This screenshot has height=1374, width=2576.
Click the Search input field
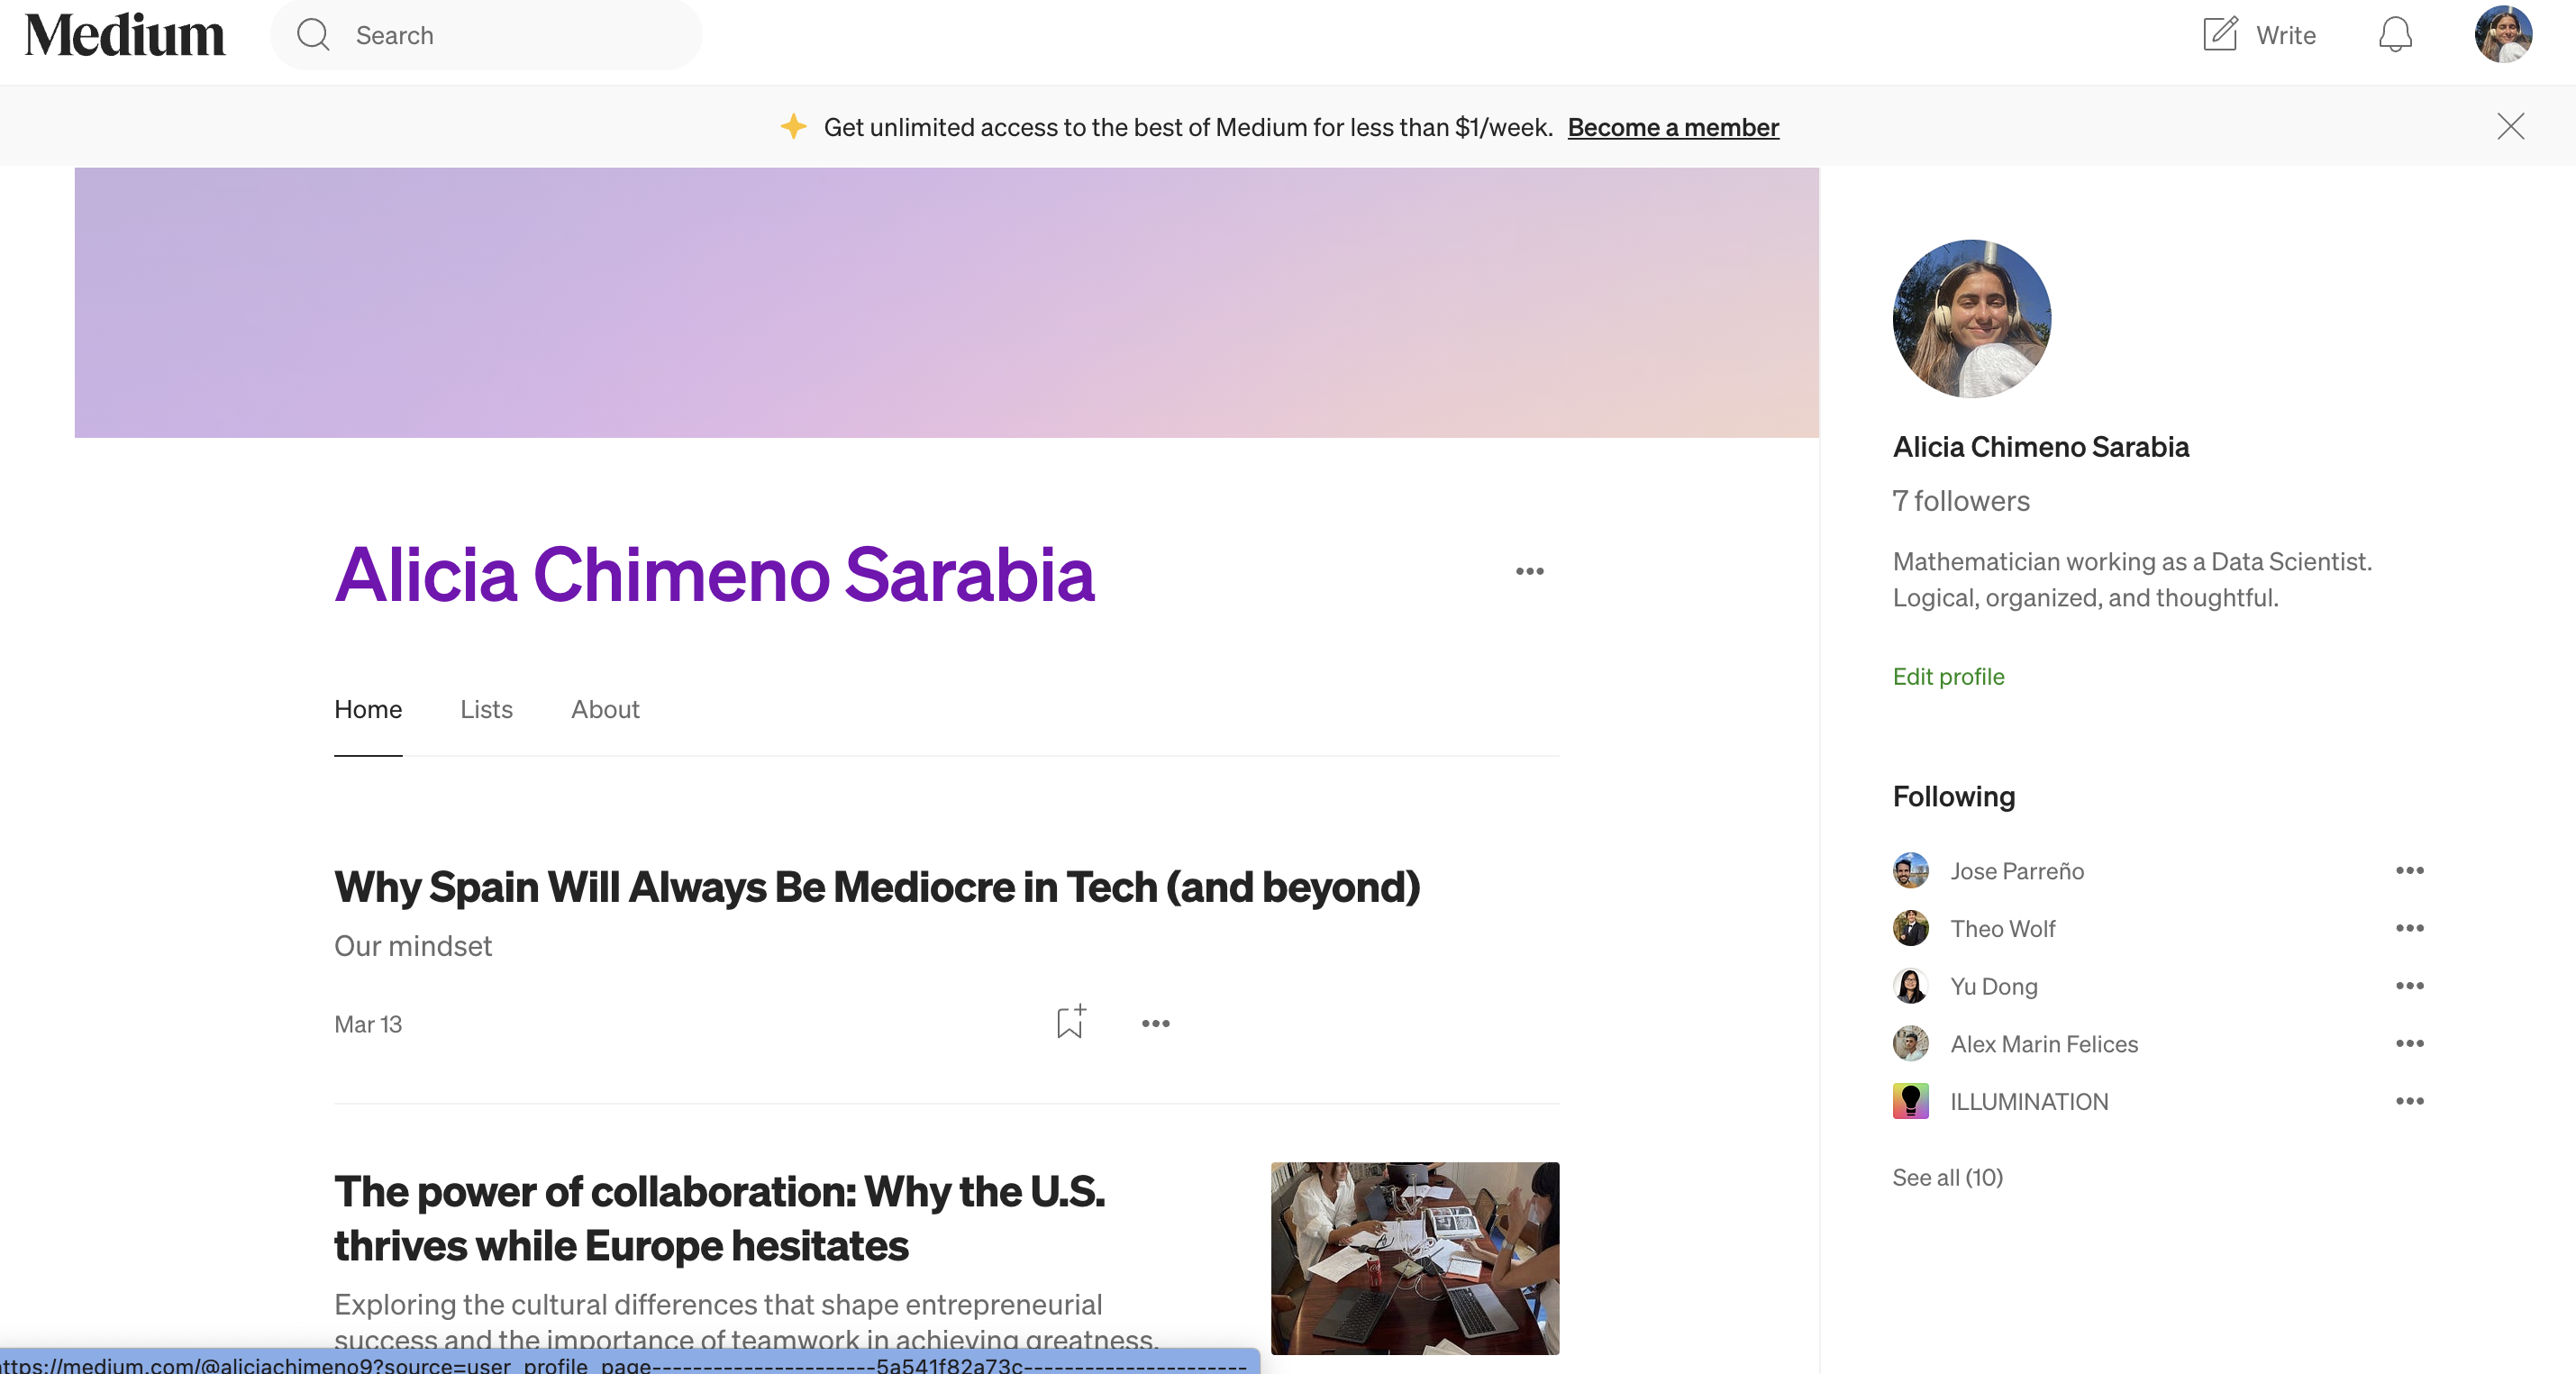[x=486, y=35]
